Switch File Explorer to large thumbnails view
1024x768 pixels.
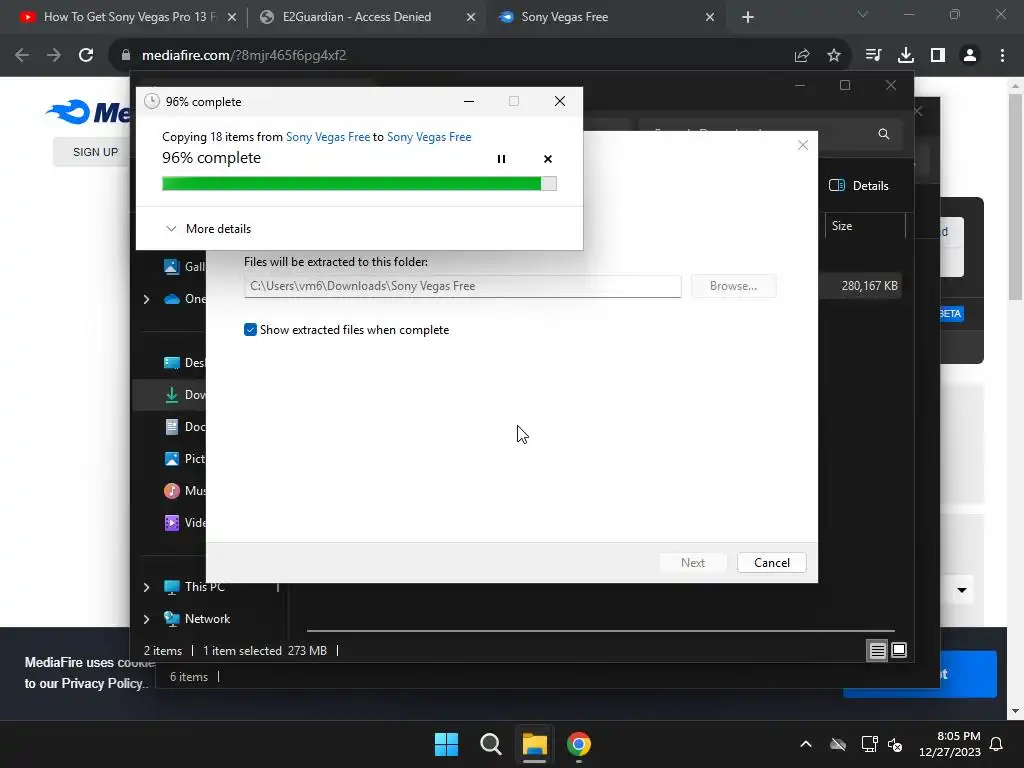click(x=899, y=650)
